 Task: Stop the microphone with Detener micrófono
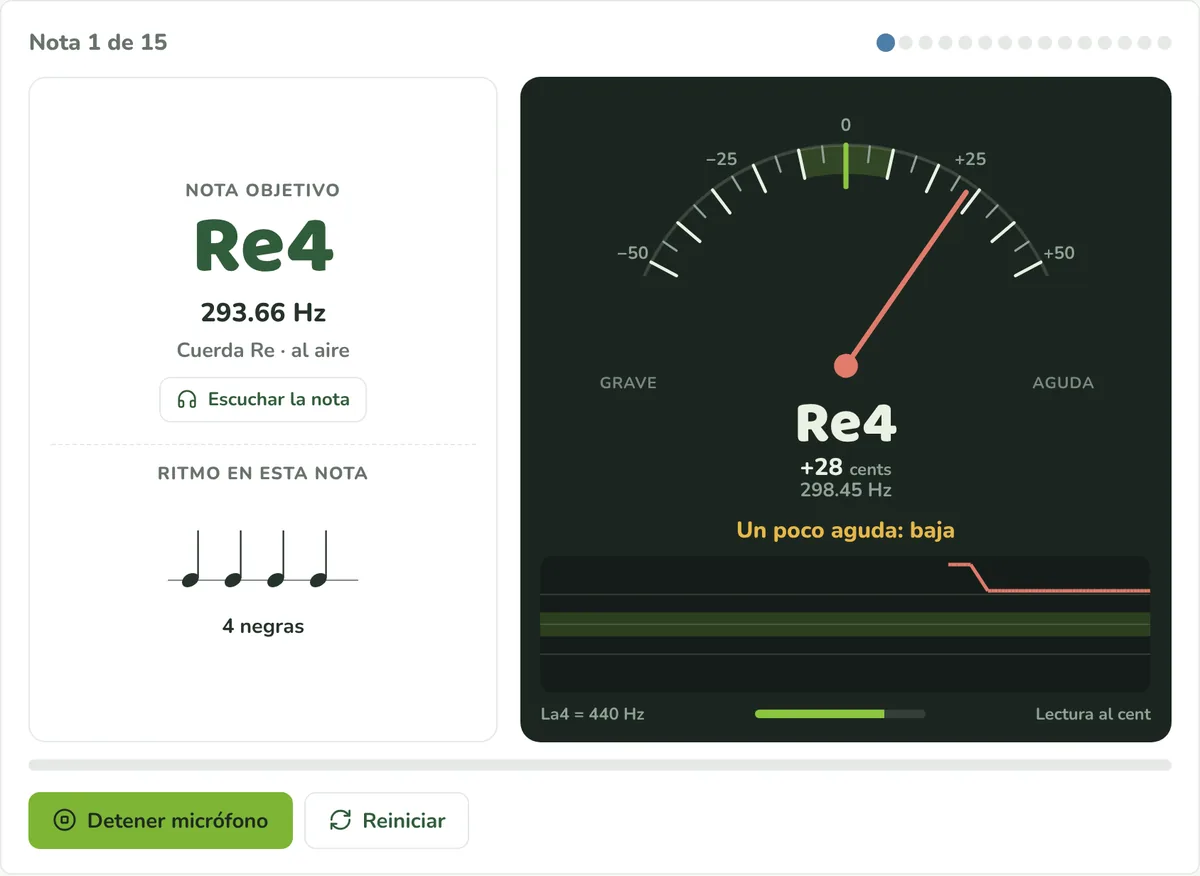(160, 821)
